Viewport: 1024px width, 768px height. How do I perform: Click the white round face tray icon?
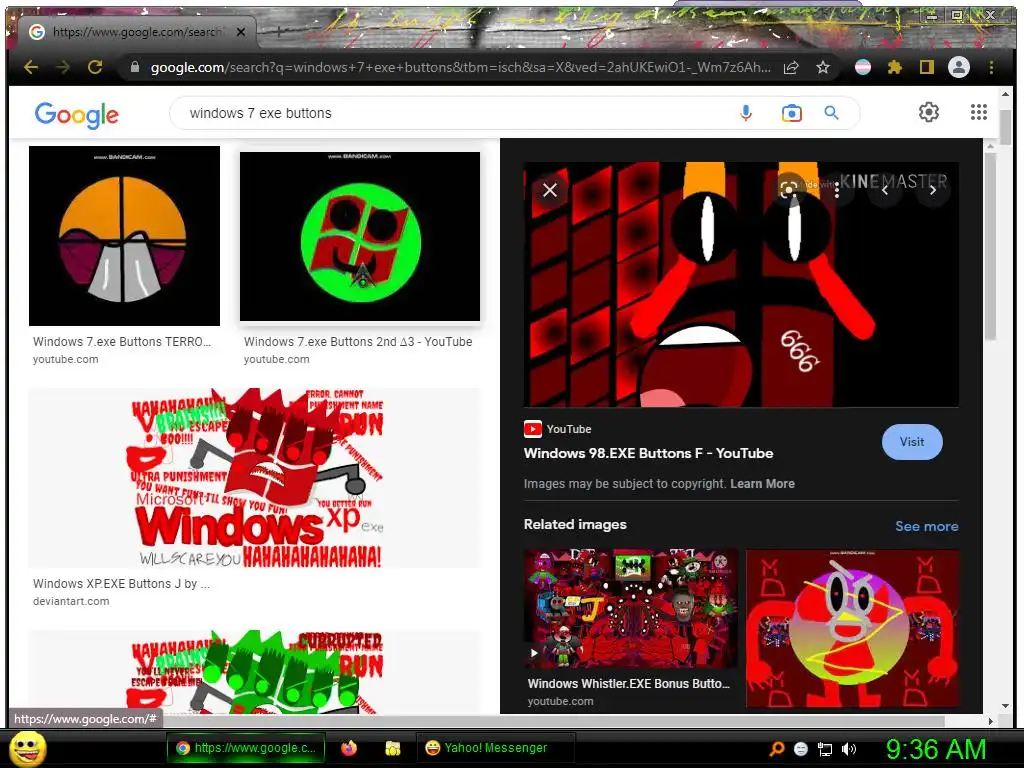tap(801, 749)
